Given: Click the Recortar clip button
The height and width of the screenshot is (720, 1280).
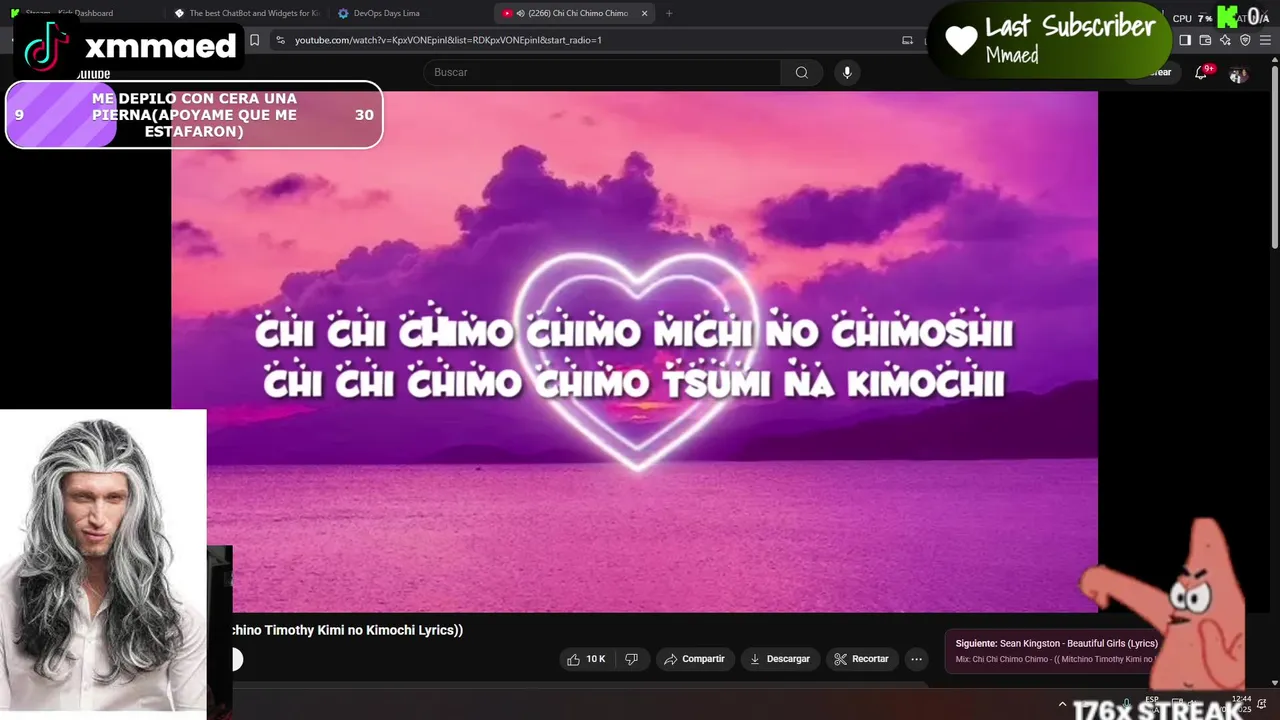Looking at the screenshot, I should 862,659.
